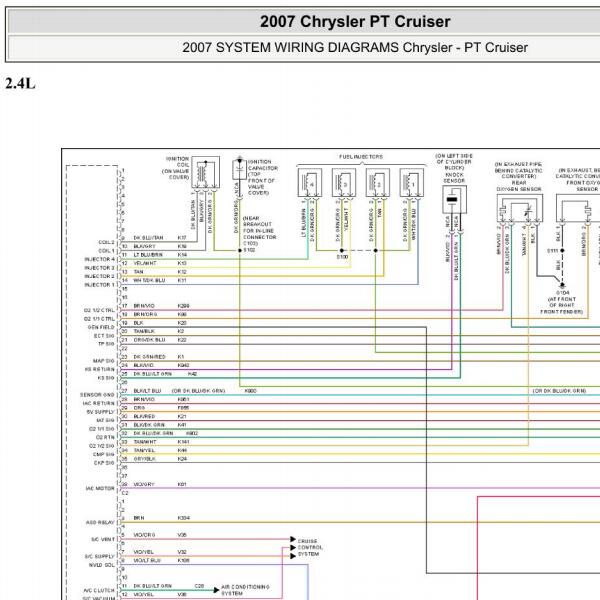Click the 'GEN FIELD' pin label
Viewport: 600px width, 600px height.
click(101, 327)
